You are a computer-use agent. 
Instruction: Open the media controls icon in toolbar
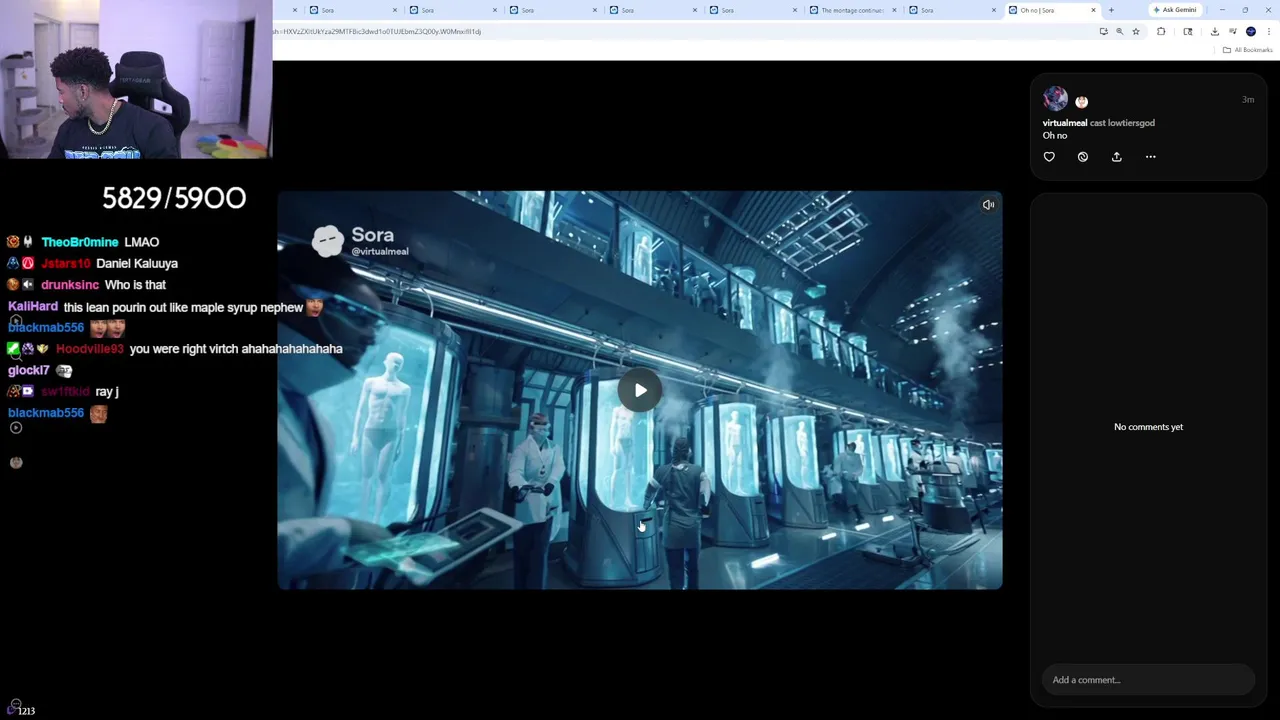coord(1233,31)
